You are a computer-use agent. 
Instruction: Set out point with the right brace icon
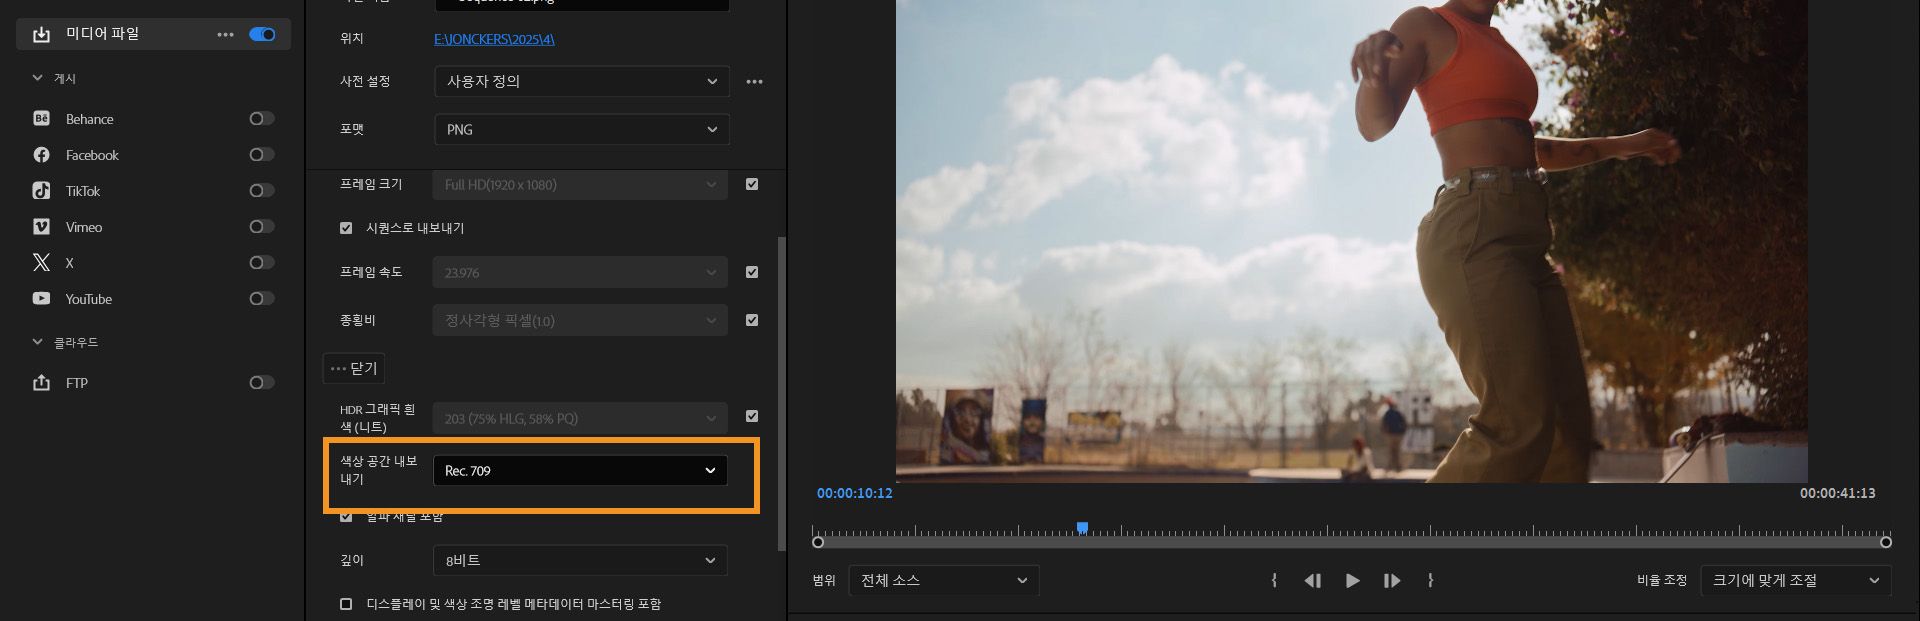pyautogui.click(x=1430, y=580)
